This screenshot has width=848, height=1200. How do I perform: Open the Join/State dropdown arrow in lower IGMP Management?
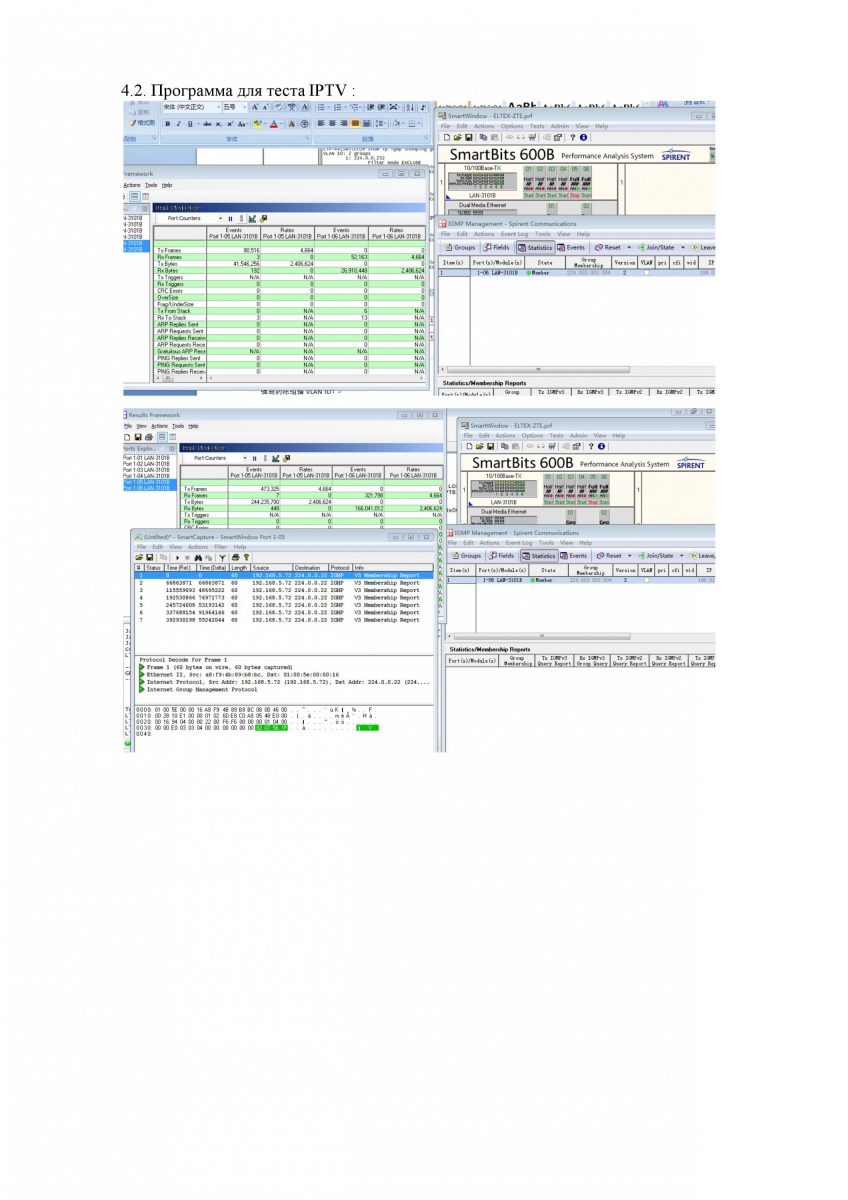tap(684, 555)
